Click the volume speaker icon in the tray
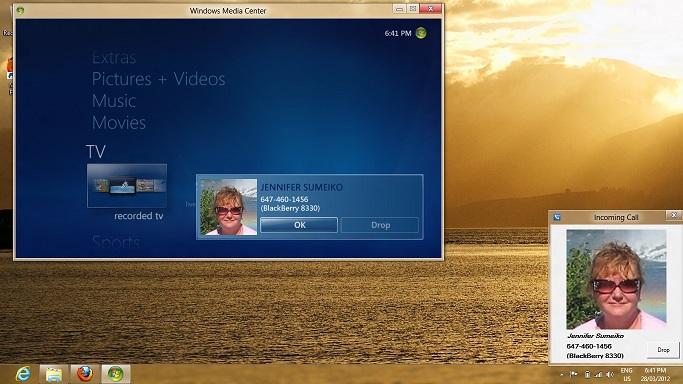This screenshot has width=683, height=384. (x=610, y=374)
